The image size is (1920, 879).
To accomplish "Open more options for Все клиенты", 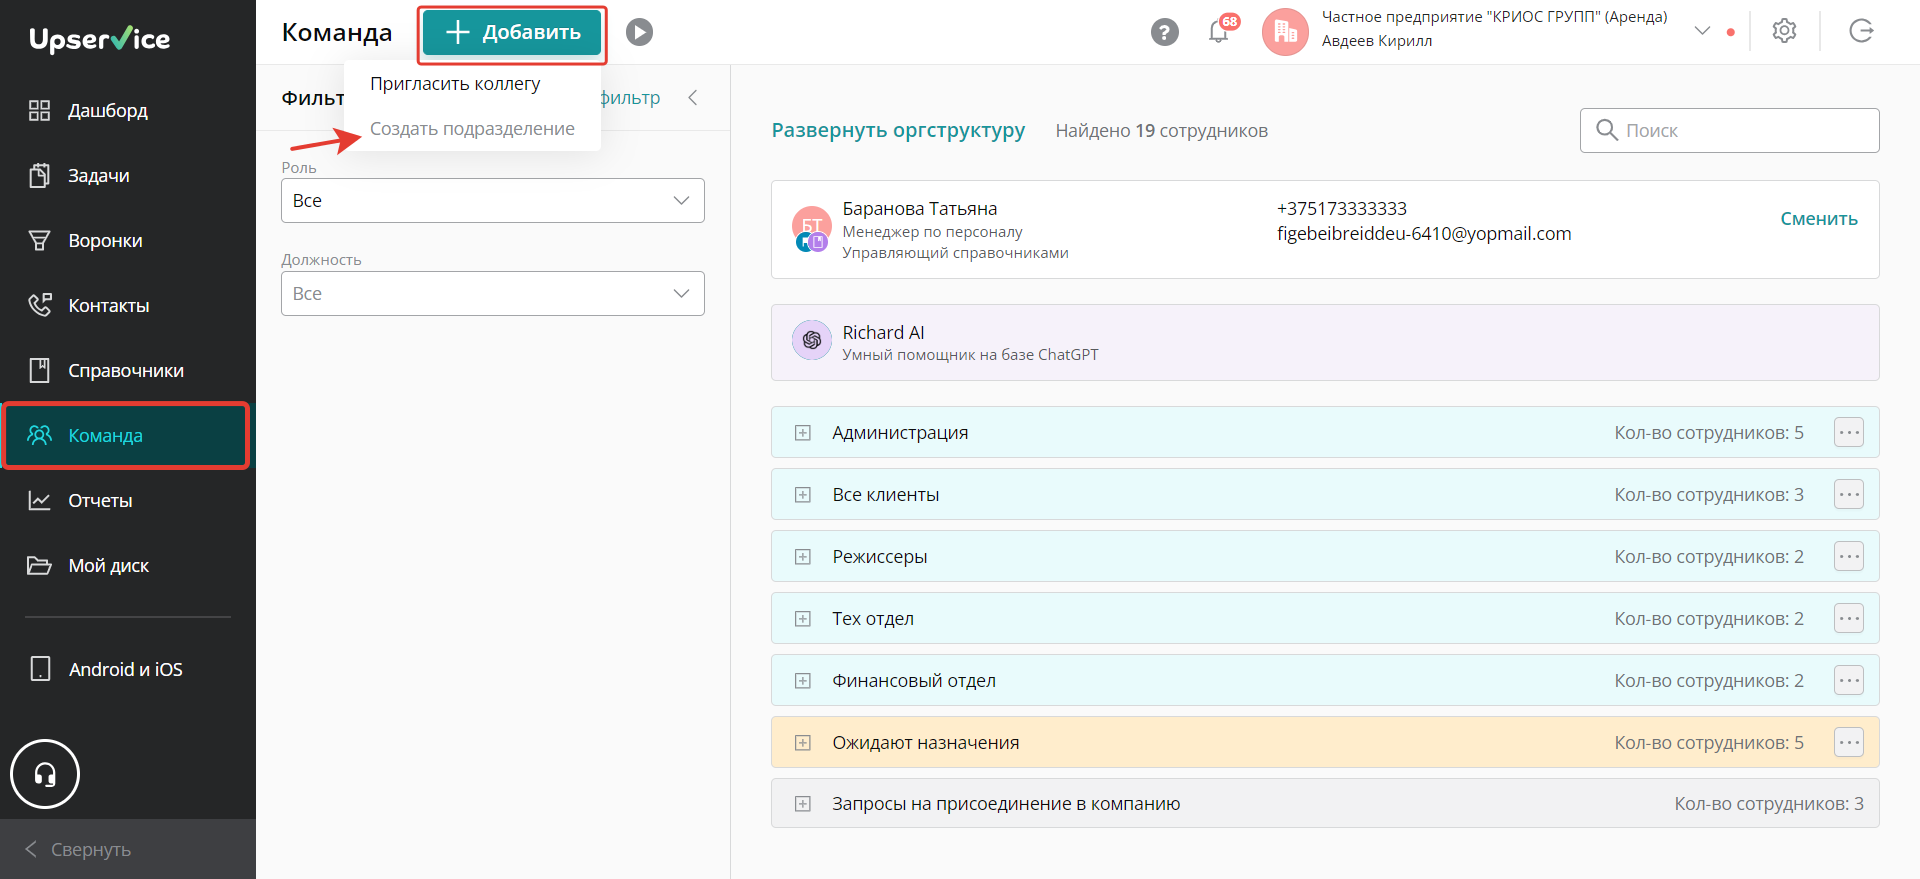I will tap(1849, 494).
